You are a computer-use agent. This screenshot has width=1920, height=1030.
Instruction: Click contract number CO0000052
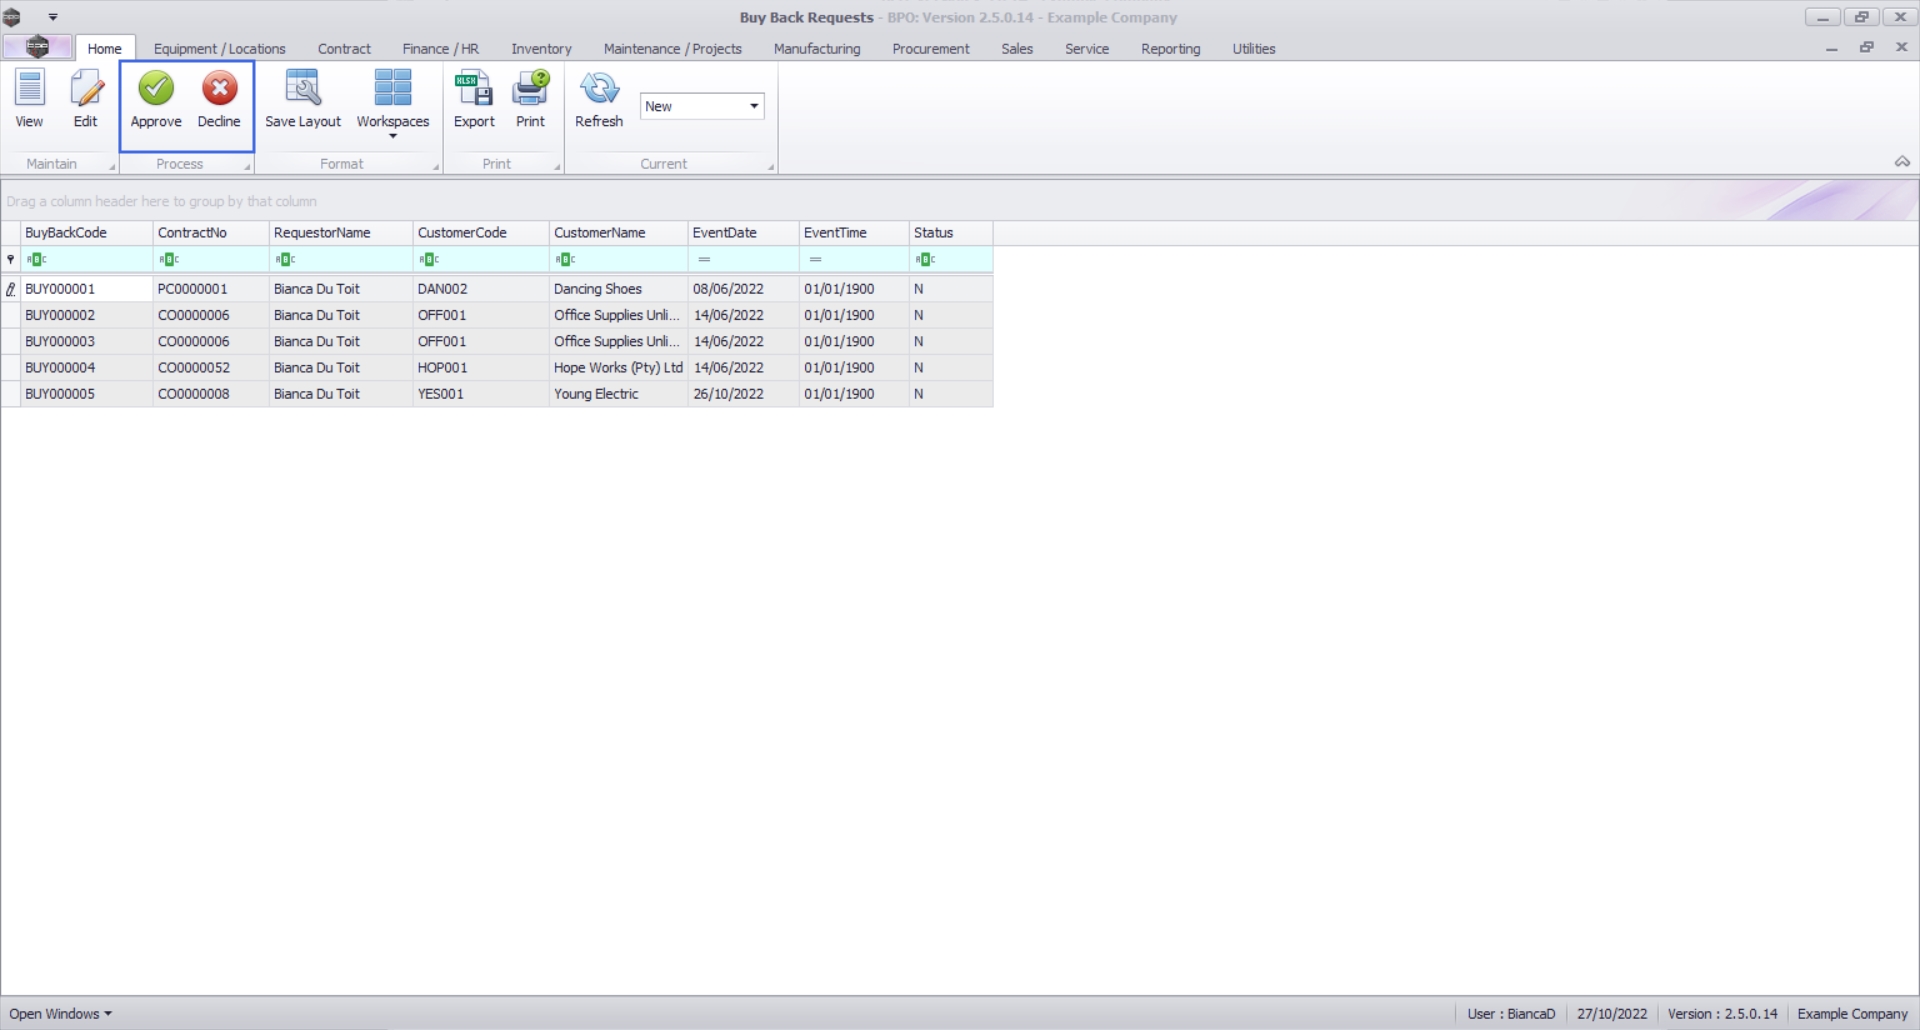pos(211,368)
